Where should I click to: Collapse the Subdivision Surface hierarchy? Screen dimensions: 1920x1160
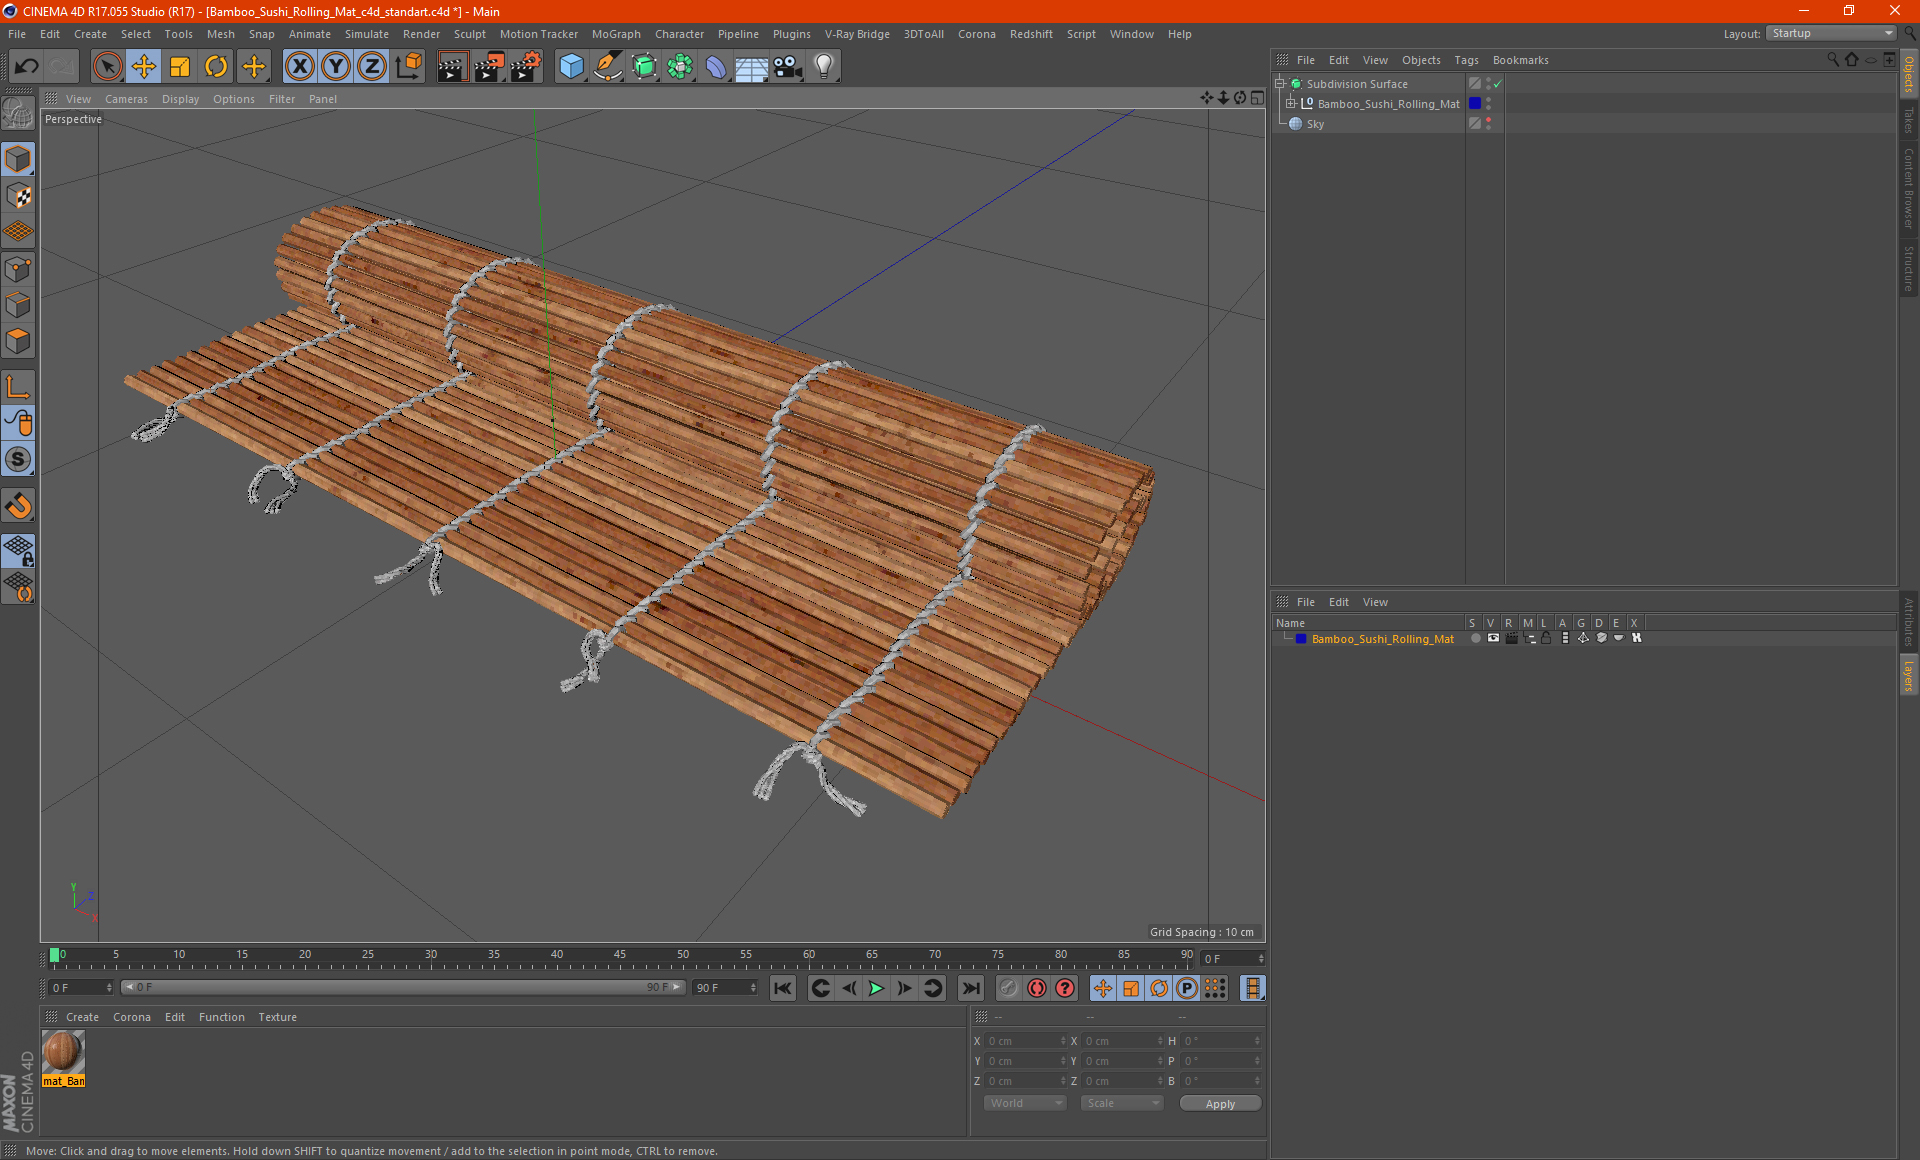(1279, 84)
